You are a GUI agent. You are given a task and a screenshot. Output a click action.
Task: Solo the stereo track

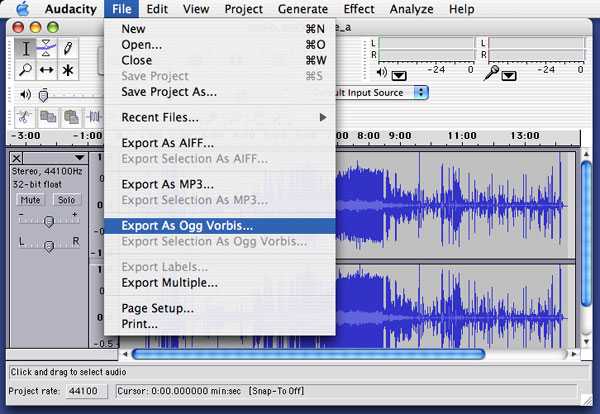(66, 200)
